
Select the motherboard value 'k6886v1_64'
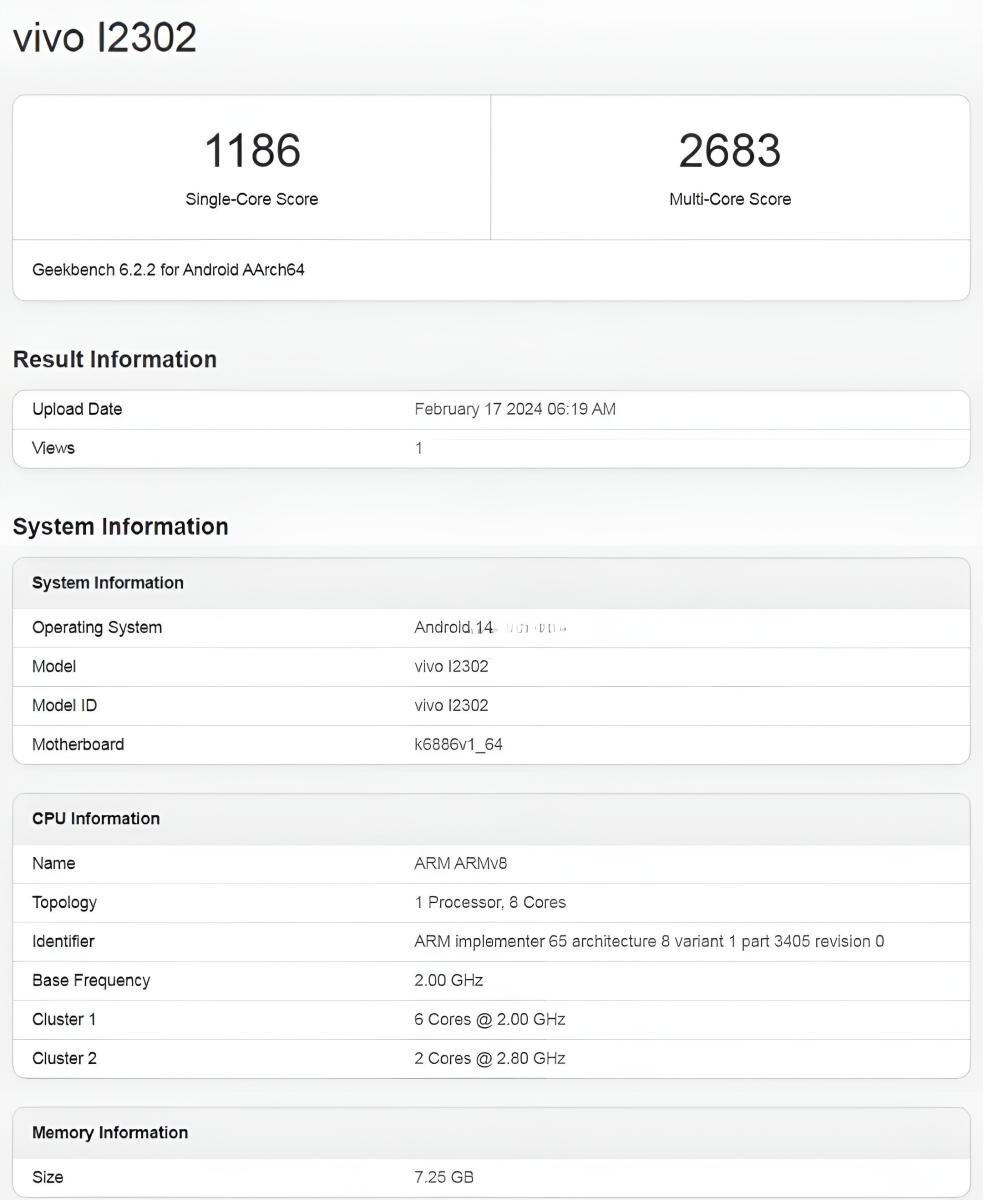point(458,744)
